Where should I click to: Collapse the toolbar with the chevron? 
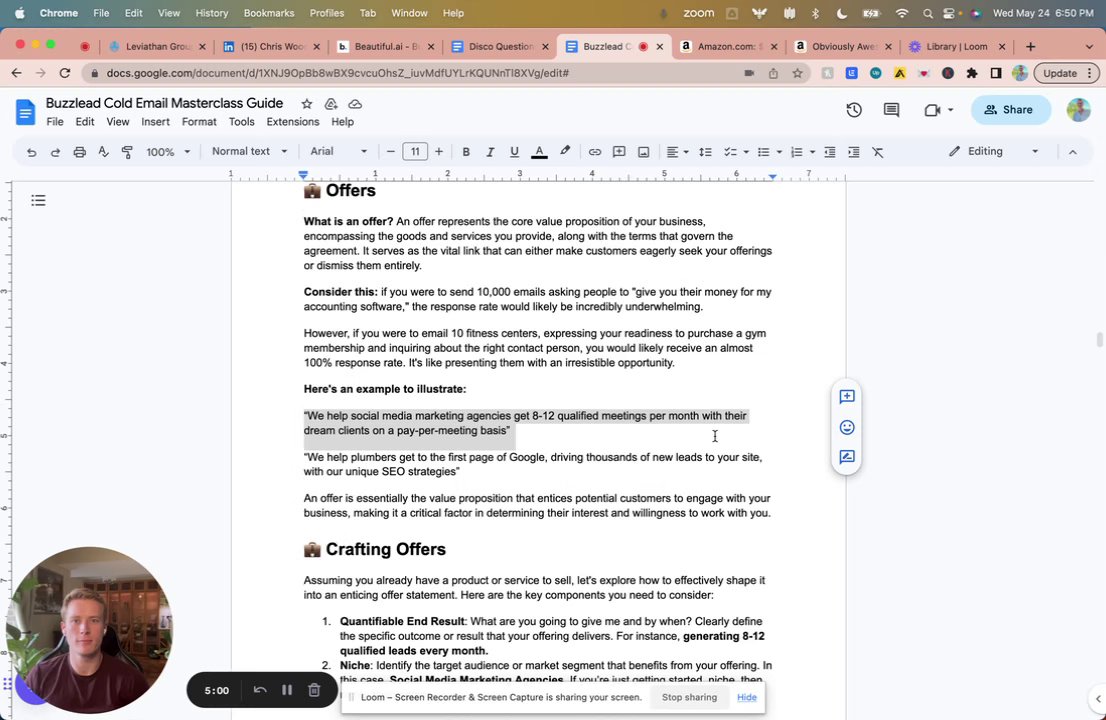point(1073,152)
